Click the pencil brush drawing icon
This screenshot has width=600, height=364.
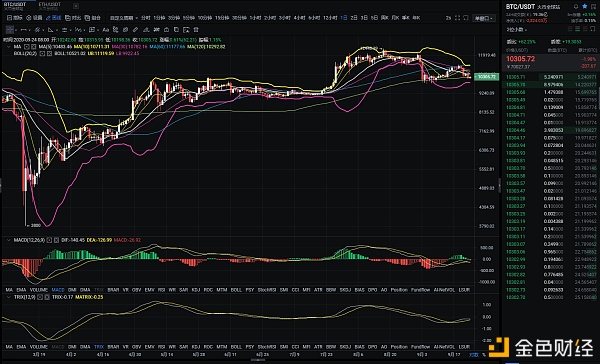coord(135,29)
